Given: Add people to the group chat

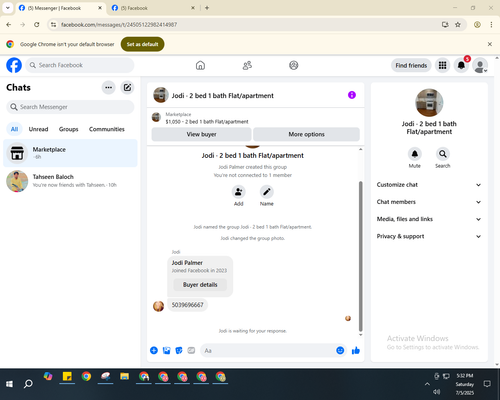Looking at the screenshot, I should (238, 192).
